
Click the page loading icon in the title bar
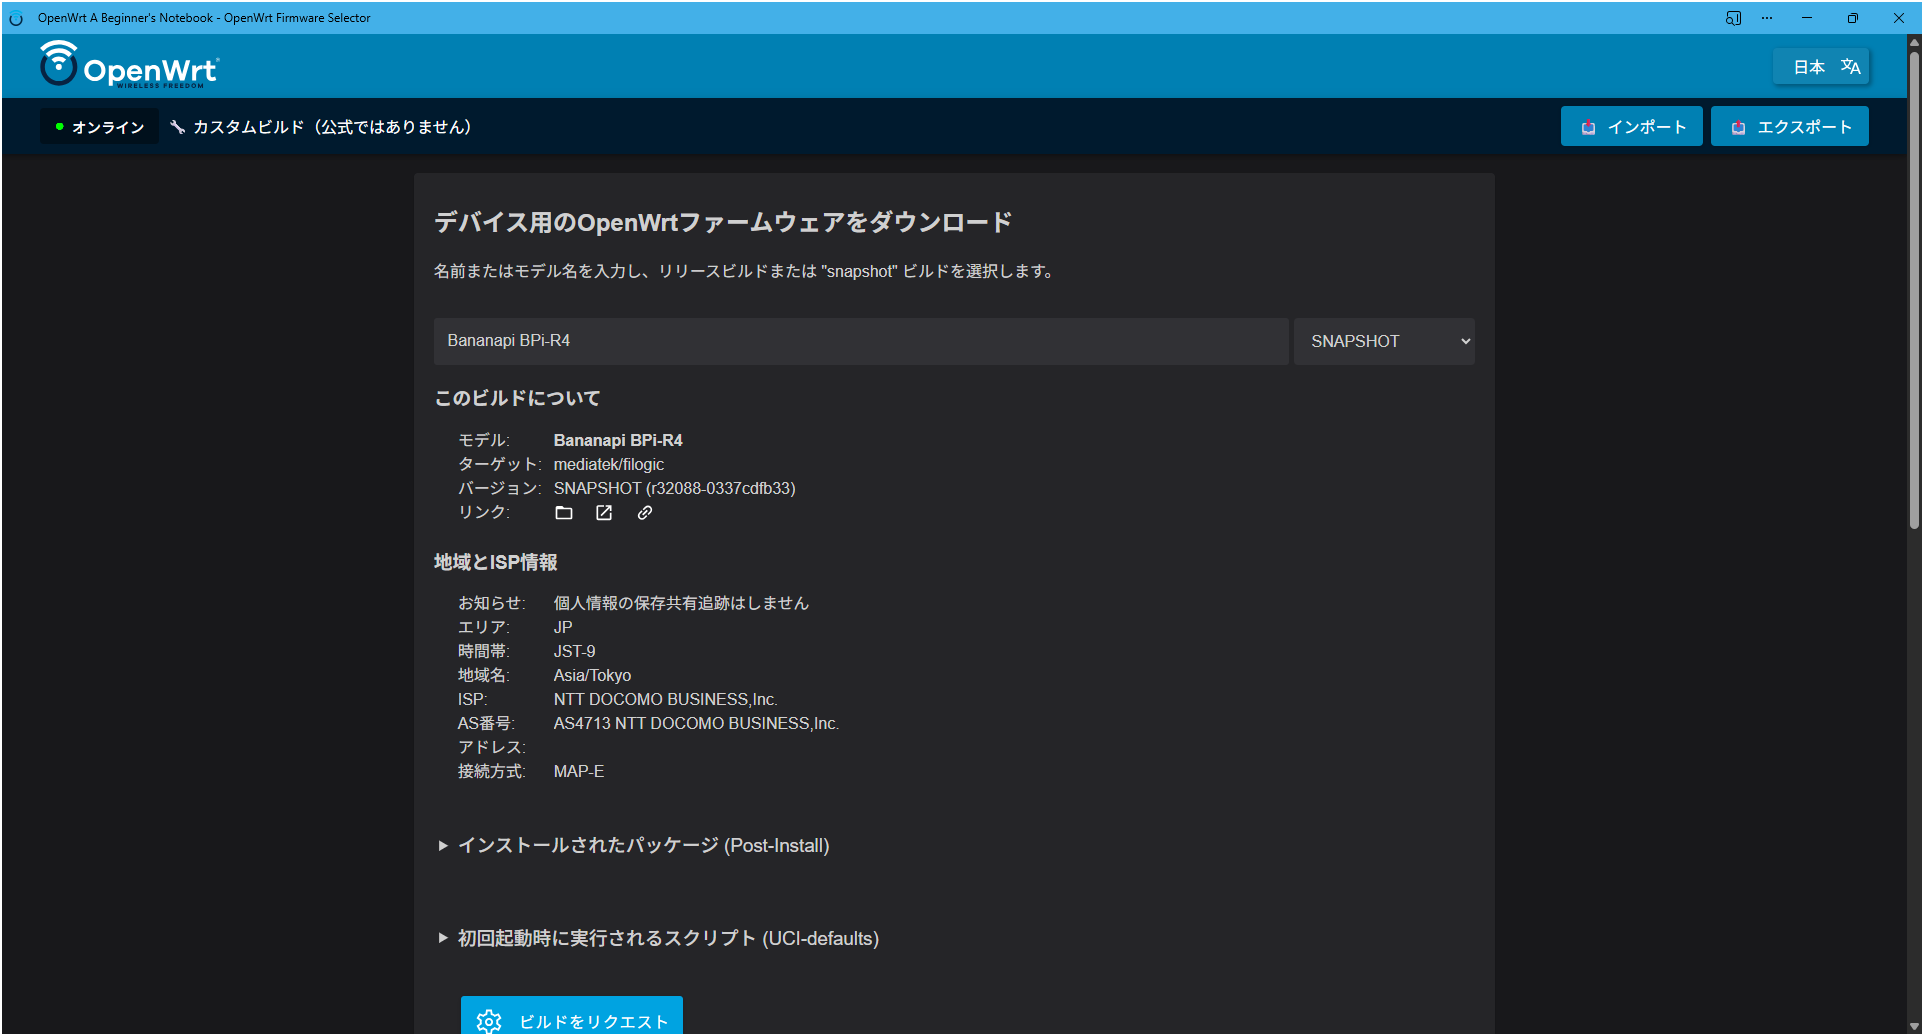click(16, 18)
